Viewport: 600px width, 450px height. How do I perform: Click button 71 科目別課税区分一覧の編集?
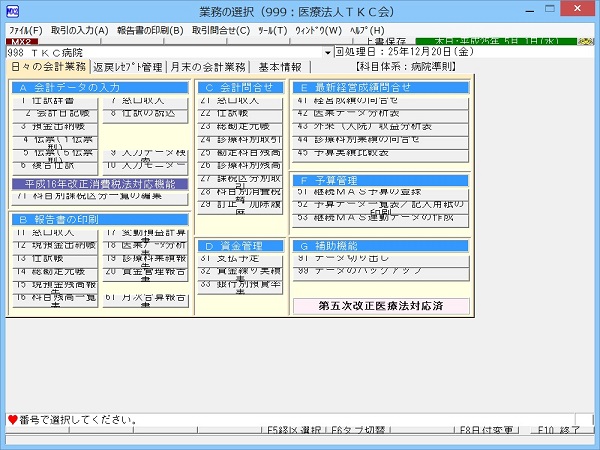tap(100, 199)
